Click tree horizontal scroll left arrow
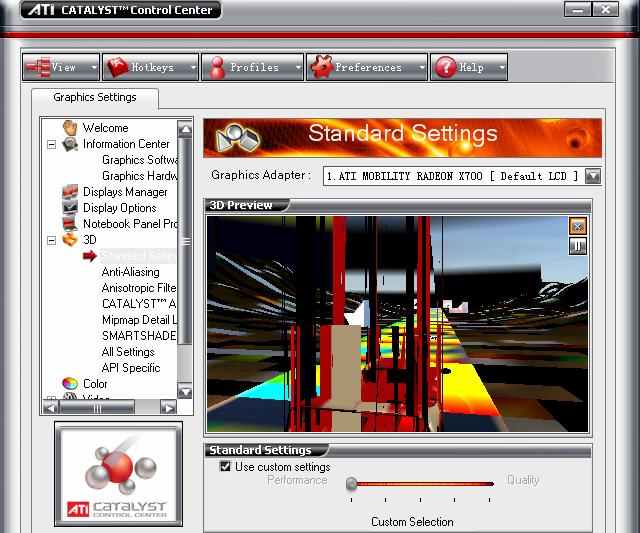Screen dimensions: 640x533 [x=51, y=407]
